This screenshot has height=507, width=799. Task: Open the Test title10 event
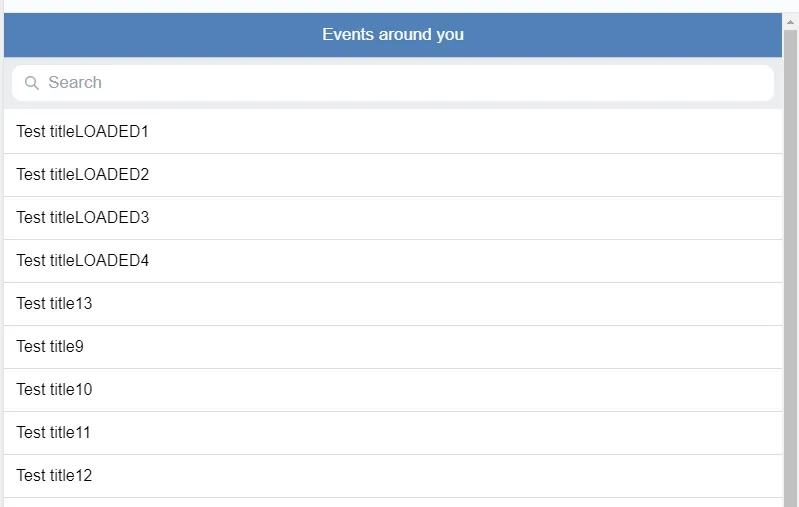pos(54,389)
